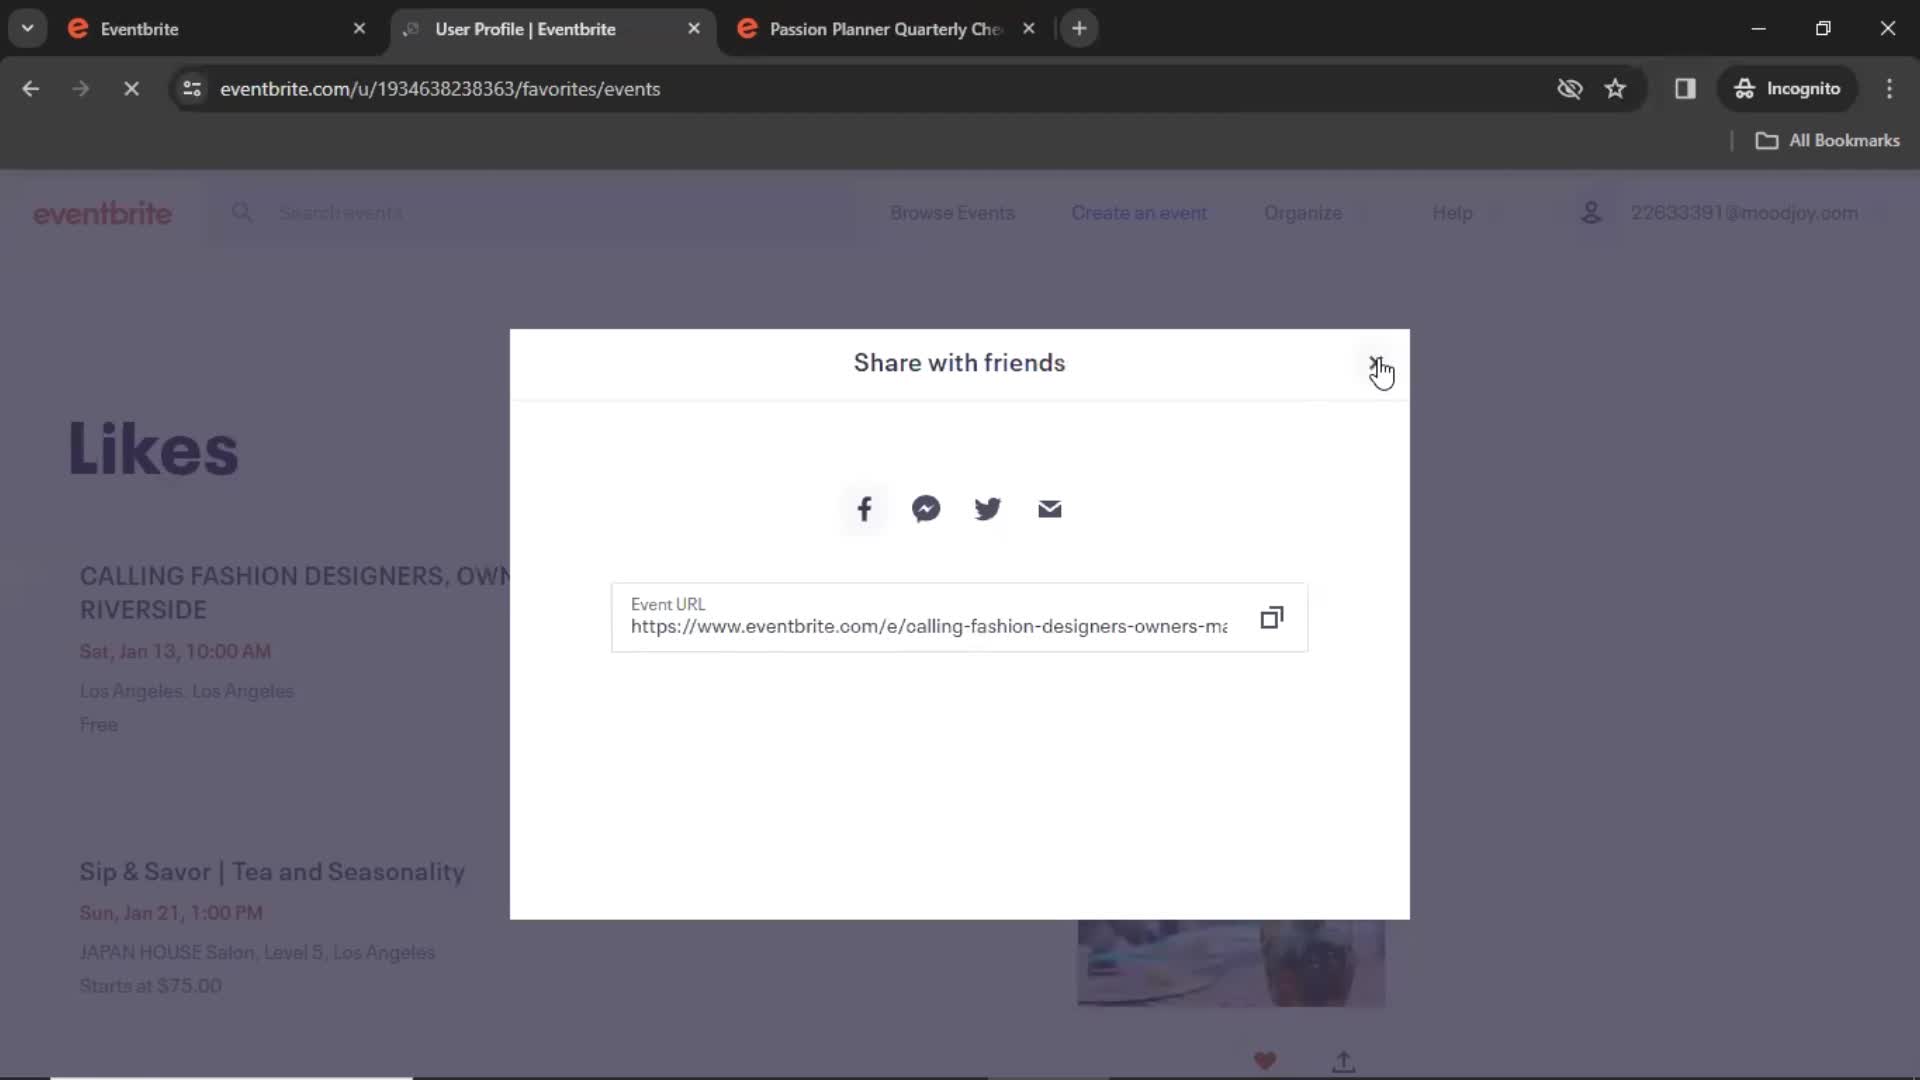
Task: Click the user profile avatar icon
Action: [1591, 213]
